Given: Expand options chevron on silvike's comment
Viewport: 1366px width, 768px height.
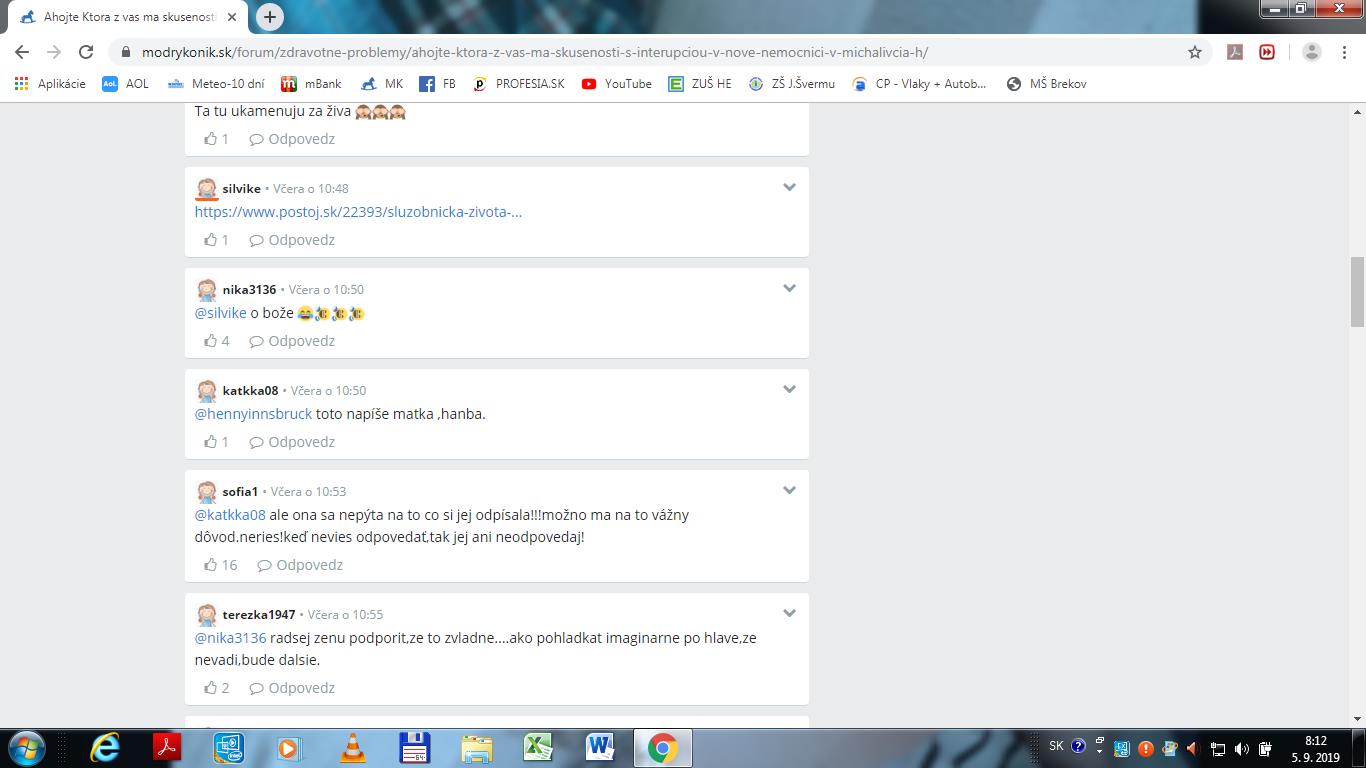Looking at the screenshot, I should click(x=789, y=187).
